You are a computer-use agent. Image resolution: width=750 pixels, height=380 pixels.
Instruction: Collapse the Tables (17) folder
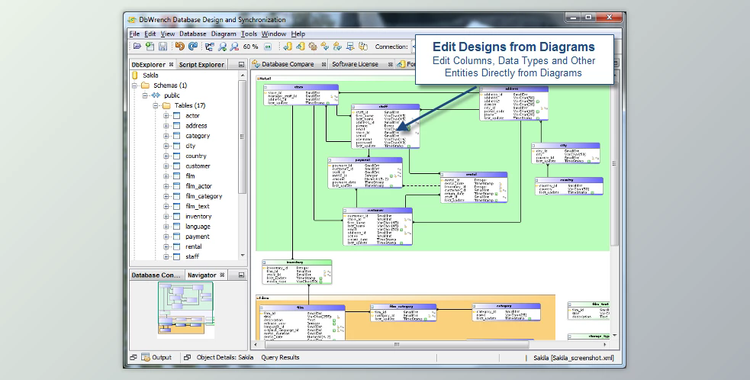(x=155, y=106)
